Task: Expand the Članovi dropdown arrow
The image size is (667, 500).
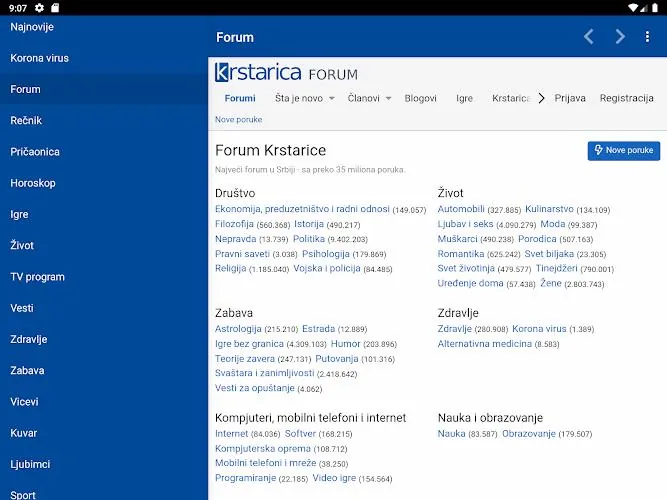Action: (388, 98)
